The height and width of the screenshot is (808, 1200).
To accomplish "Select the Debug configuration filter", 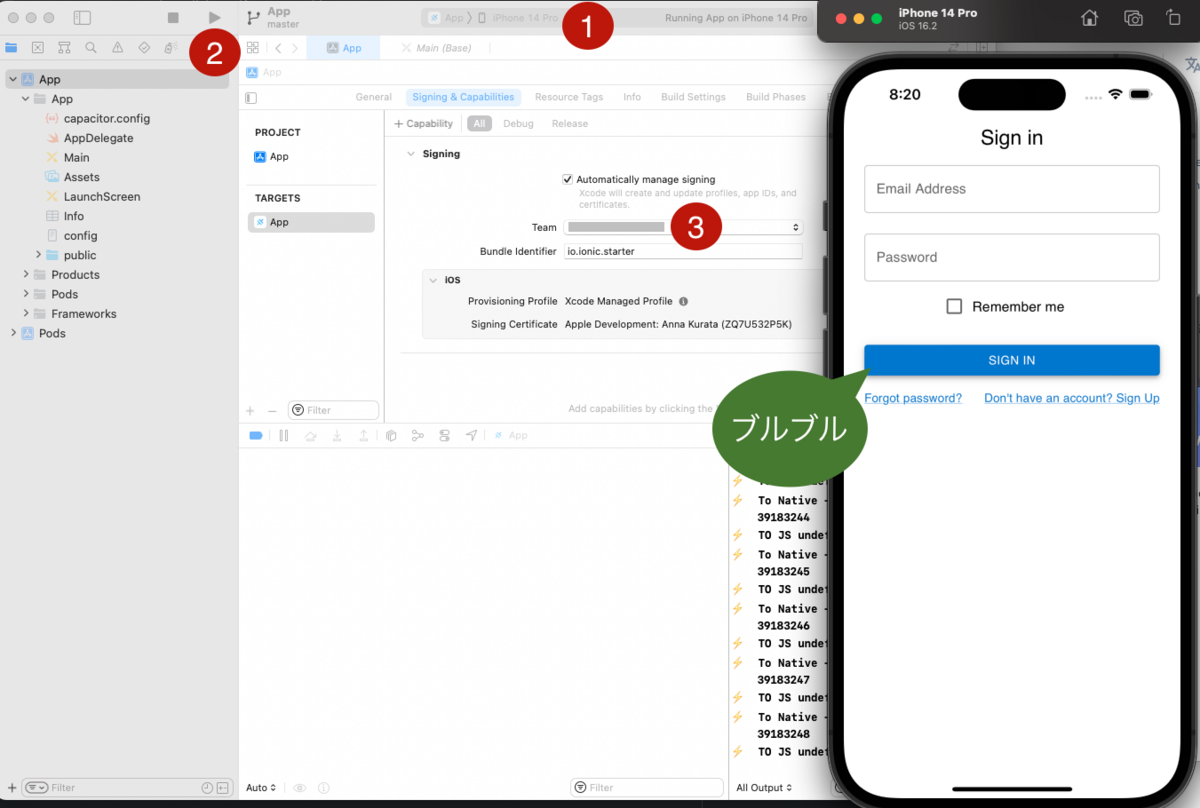I will [x=518, y=124].
